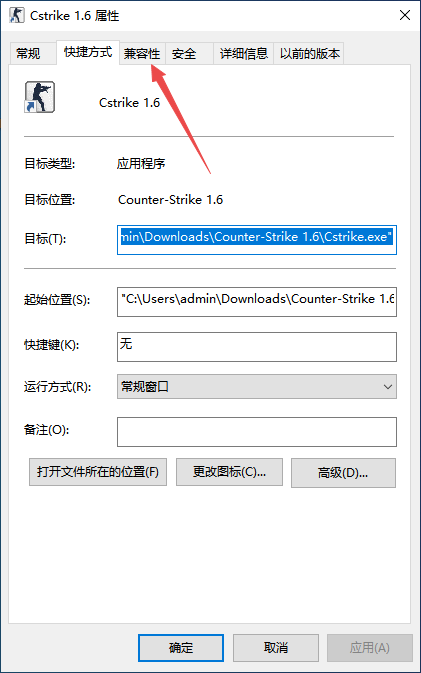The width and height of the screenshot is (421, 673).
Task: Click the Cstrike title bar icon
Action: (x=16, y=15)
